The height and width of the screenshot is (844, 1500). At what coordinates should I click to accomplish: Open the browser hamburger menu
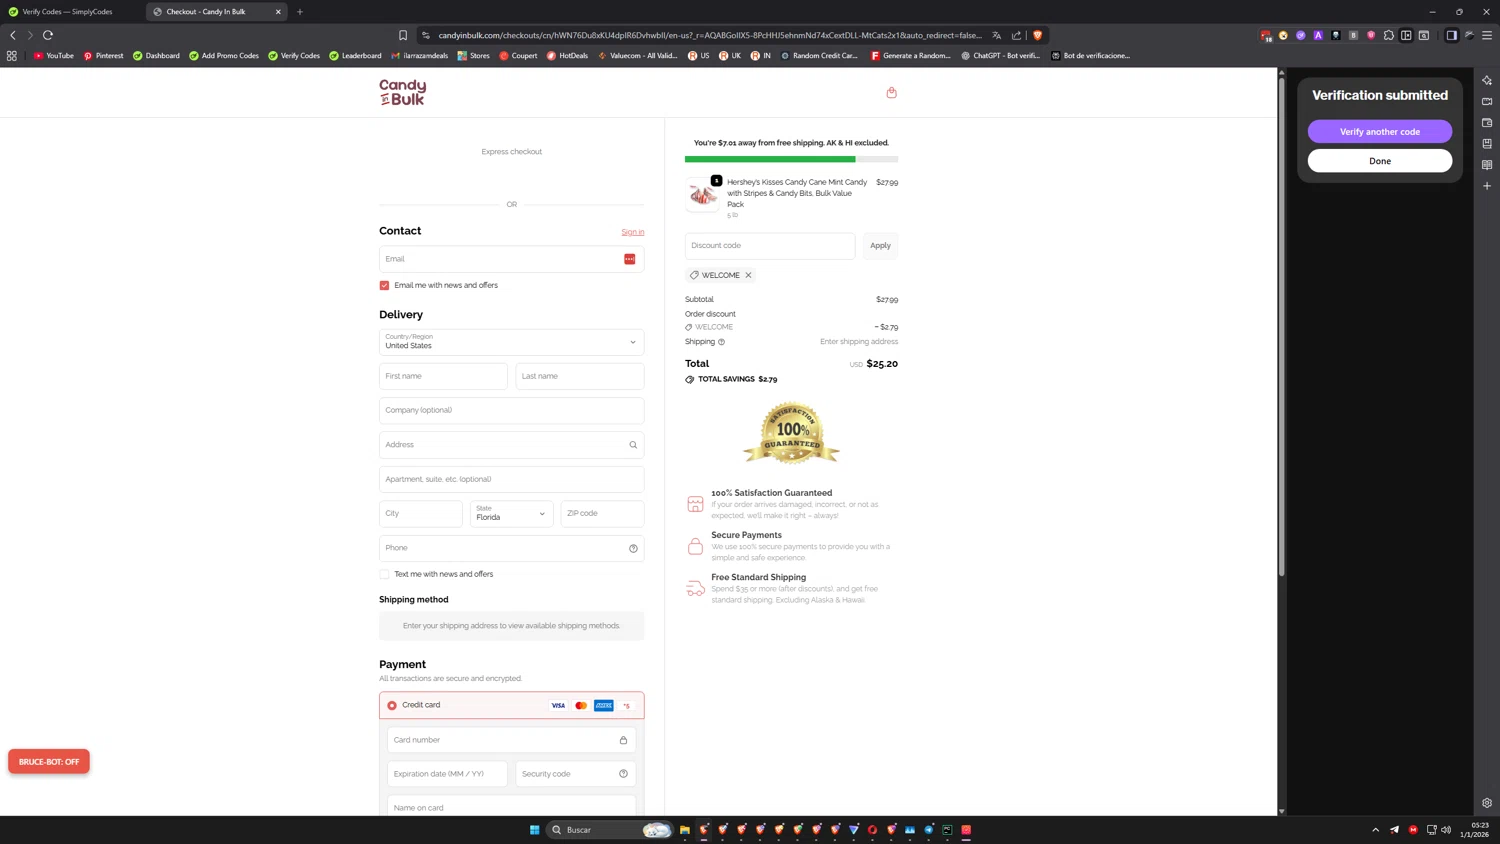[1486, 35]
